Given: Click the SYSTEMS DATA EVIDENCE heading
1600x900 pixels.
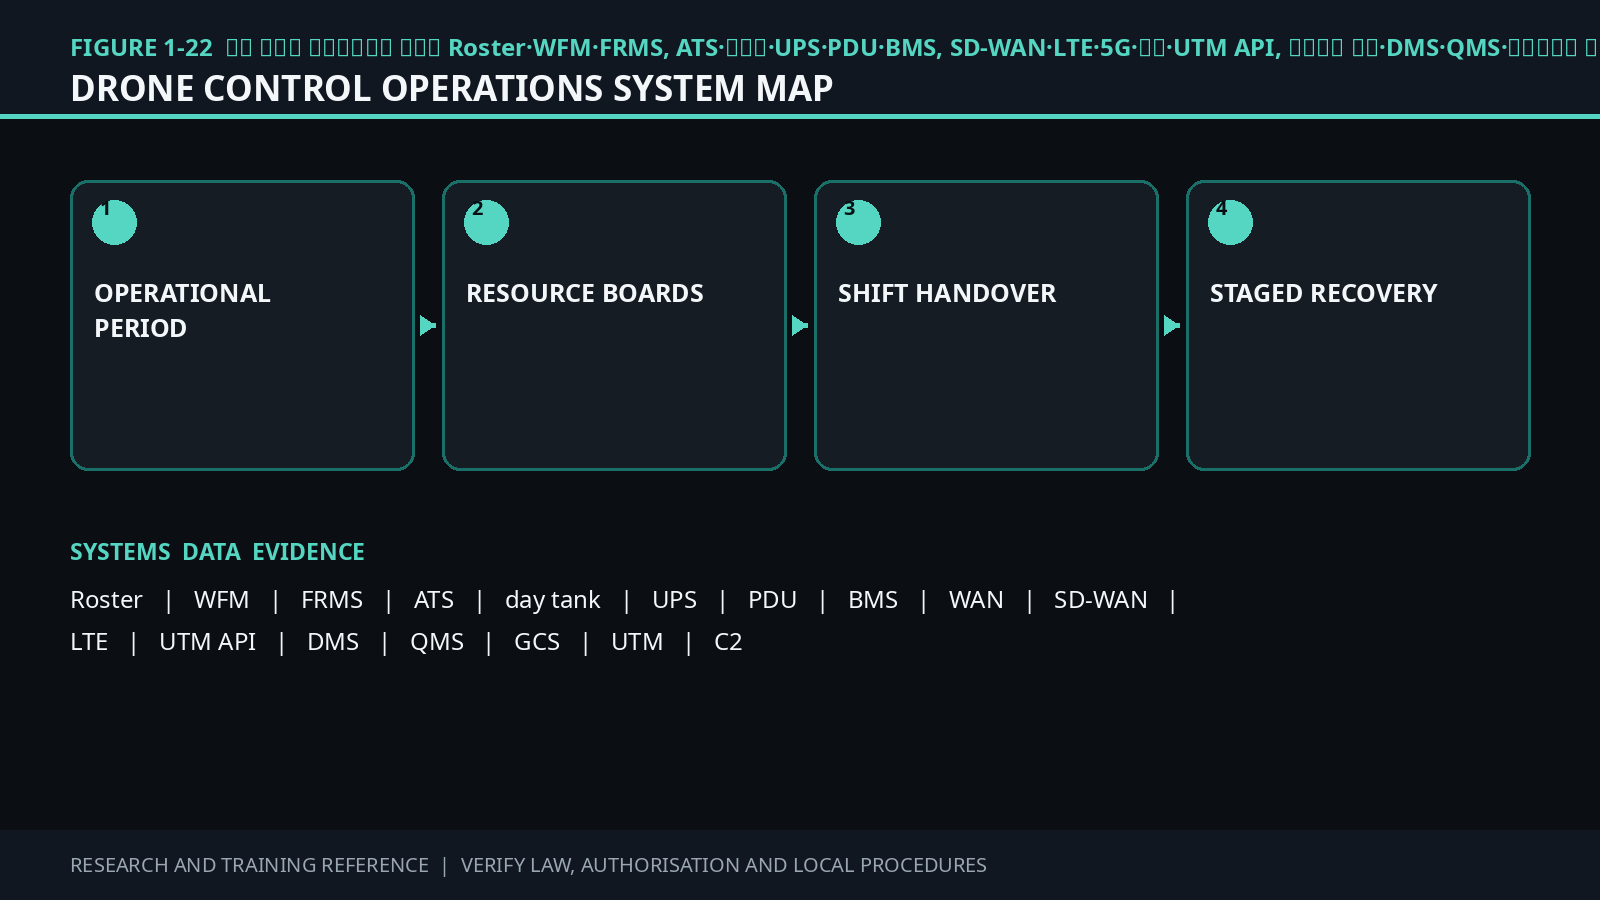Looking at the screenshot, I should click(x=217, y=552).
